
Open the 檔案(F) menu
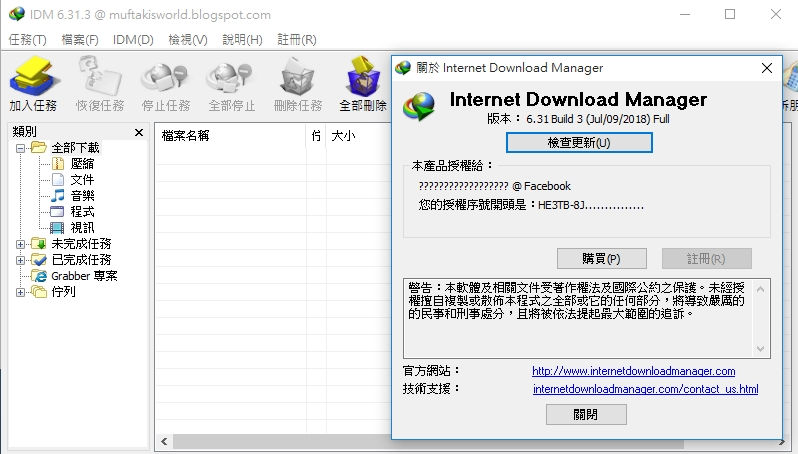pyautogui.click(x=80, y=40)
